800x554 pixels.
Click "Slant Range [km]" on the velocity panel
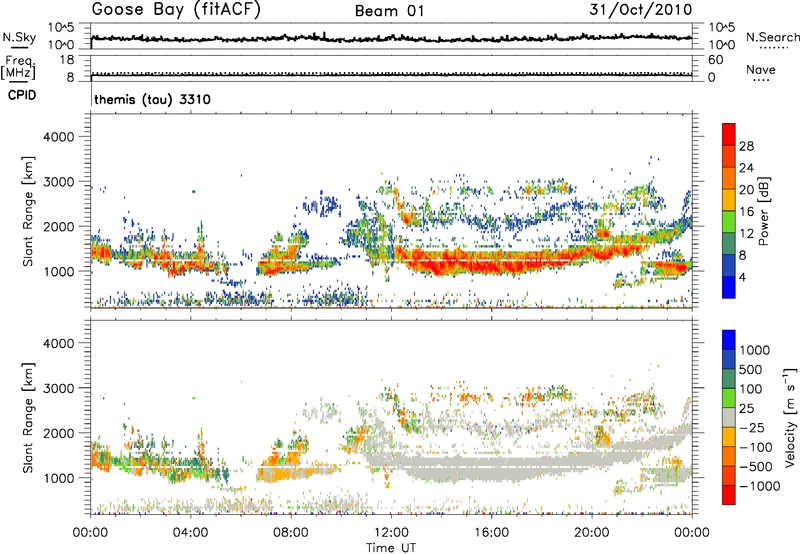tap(28, 418)
